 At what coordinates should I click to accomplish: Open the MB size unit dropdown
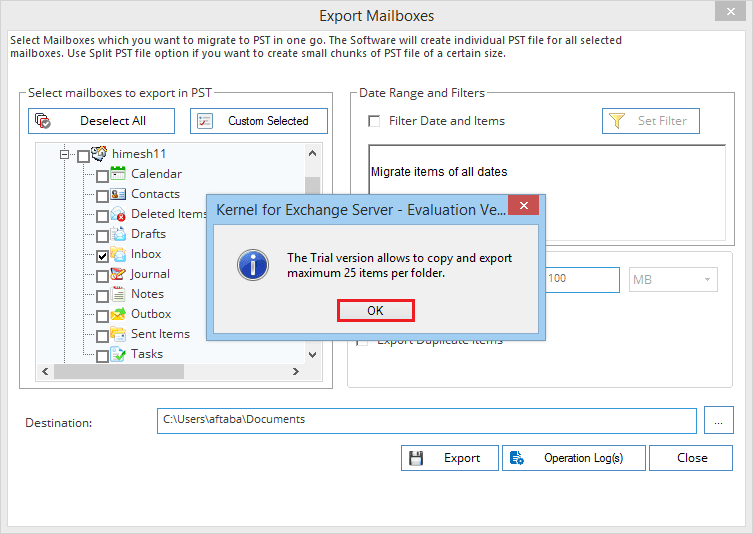673,279
